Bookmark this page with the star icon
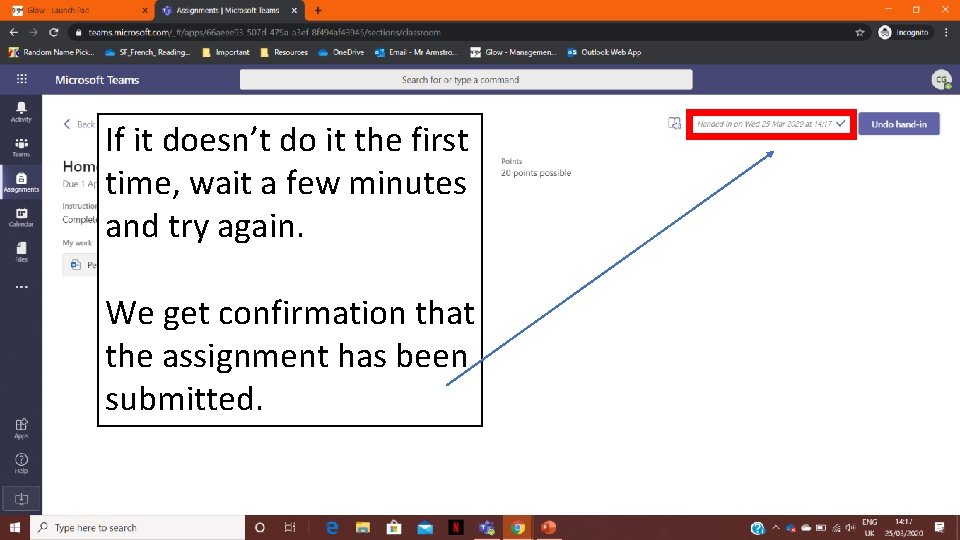The width and height of the screenshot is (960, 540). click(x=860, y=32)
